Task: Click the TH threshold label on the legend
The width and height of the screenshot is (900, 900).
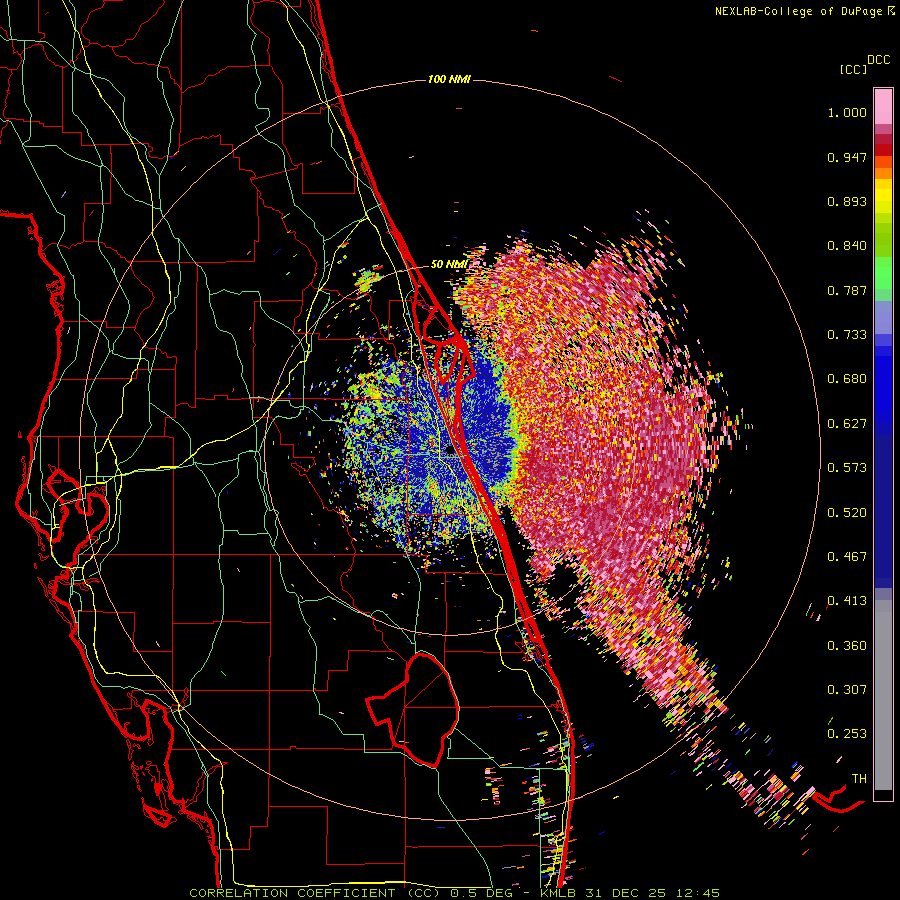Action: click(859, 779)
